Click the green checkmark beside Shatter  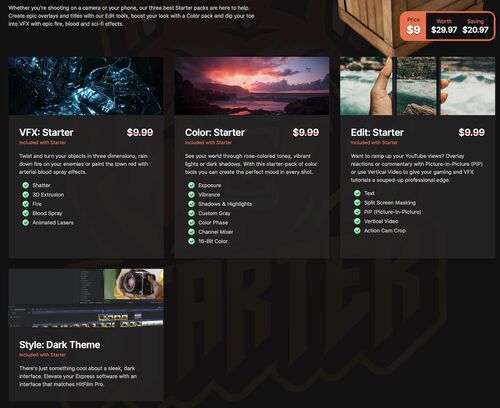tap(26, 185)
